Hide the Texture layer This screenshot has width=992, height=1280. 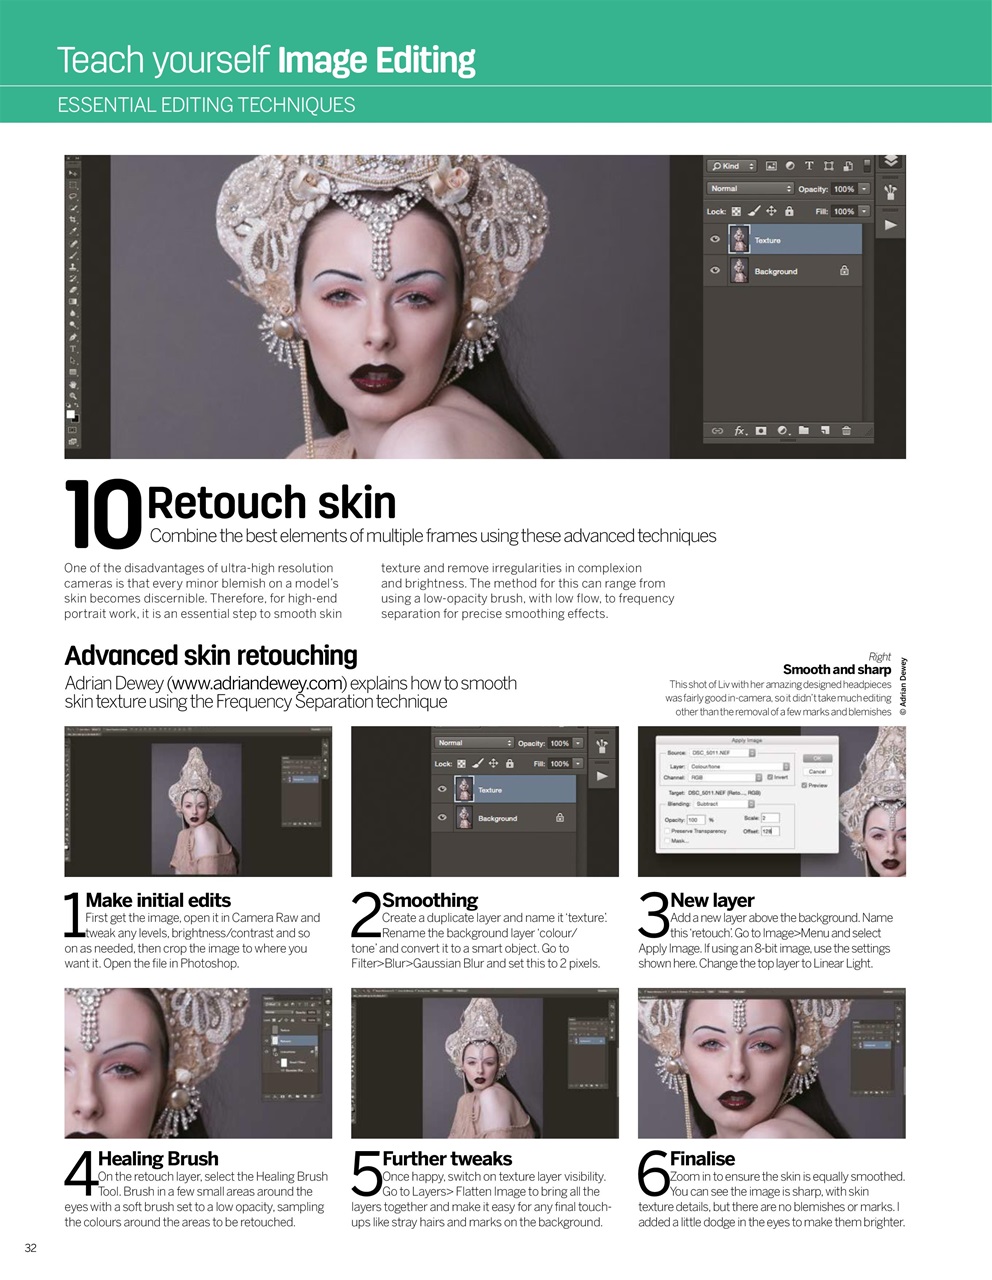[714, 239]
